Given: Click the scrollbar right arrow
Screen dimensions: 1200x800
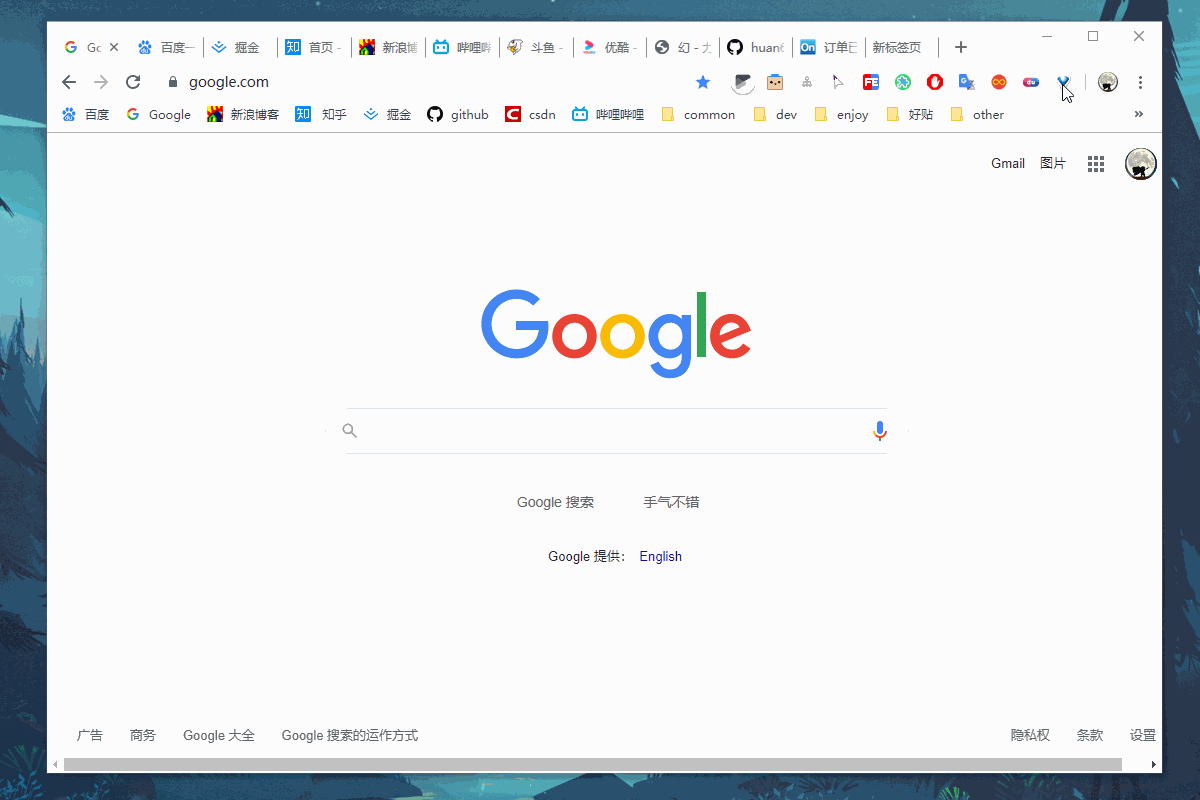Looking at the screenshot, I should [1154, 764].
